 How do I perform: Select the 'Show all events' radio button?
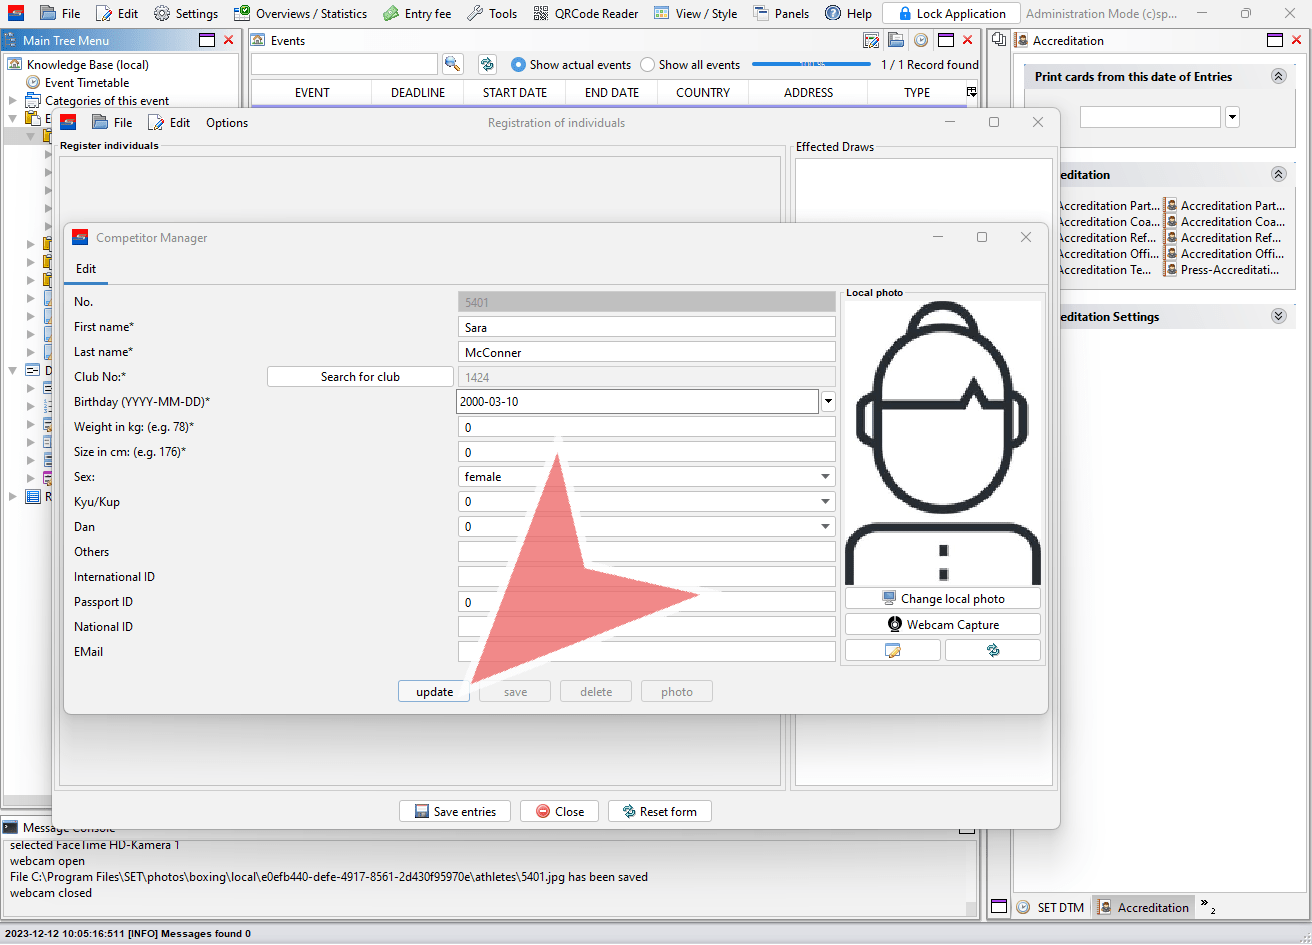pos(648,65)
